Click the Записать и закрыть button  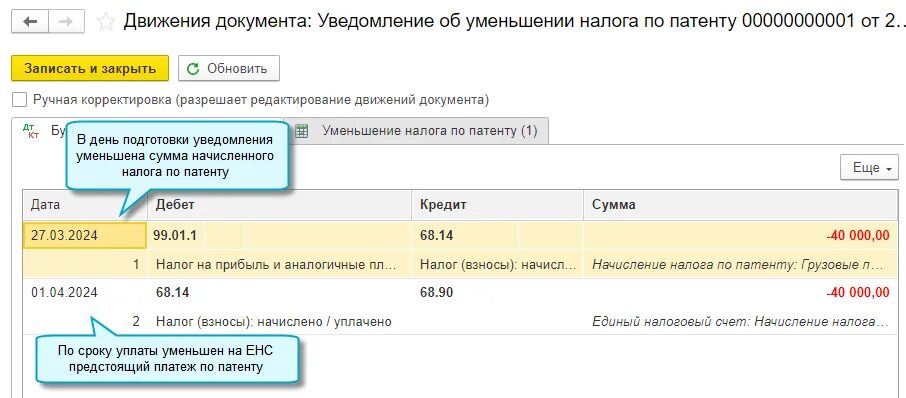[x=90, y=69]
